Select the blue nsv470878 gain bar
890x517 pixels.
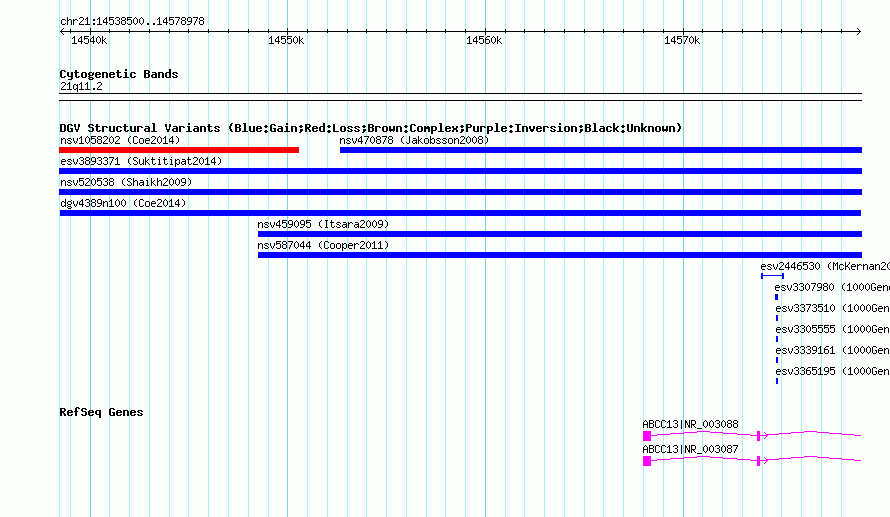point(601,150)
